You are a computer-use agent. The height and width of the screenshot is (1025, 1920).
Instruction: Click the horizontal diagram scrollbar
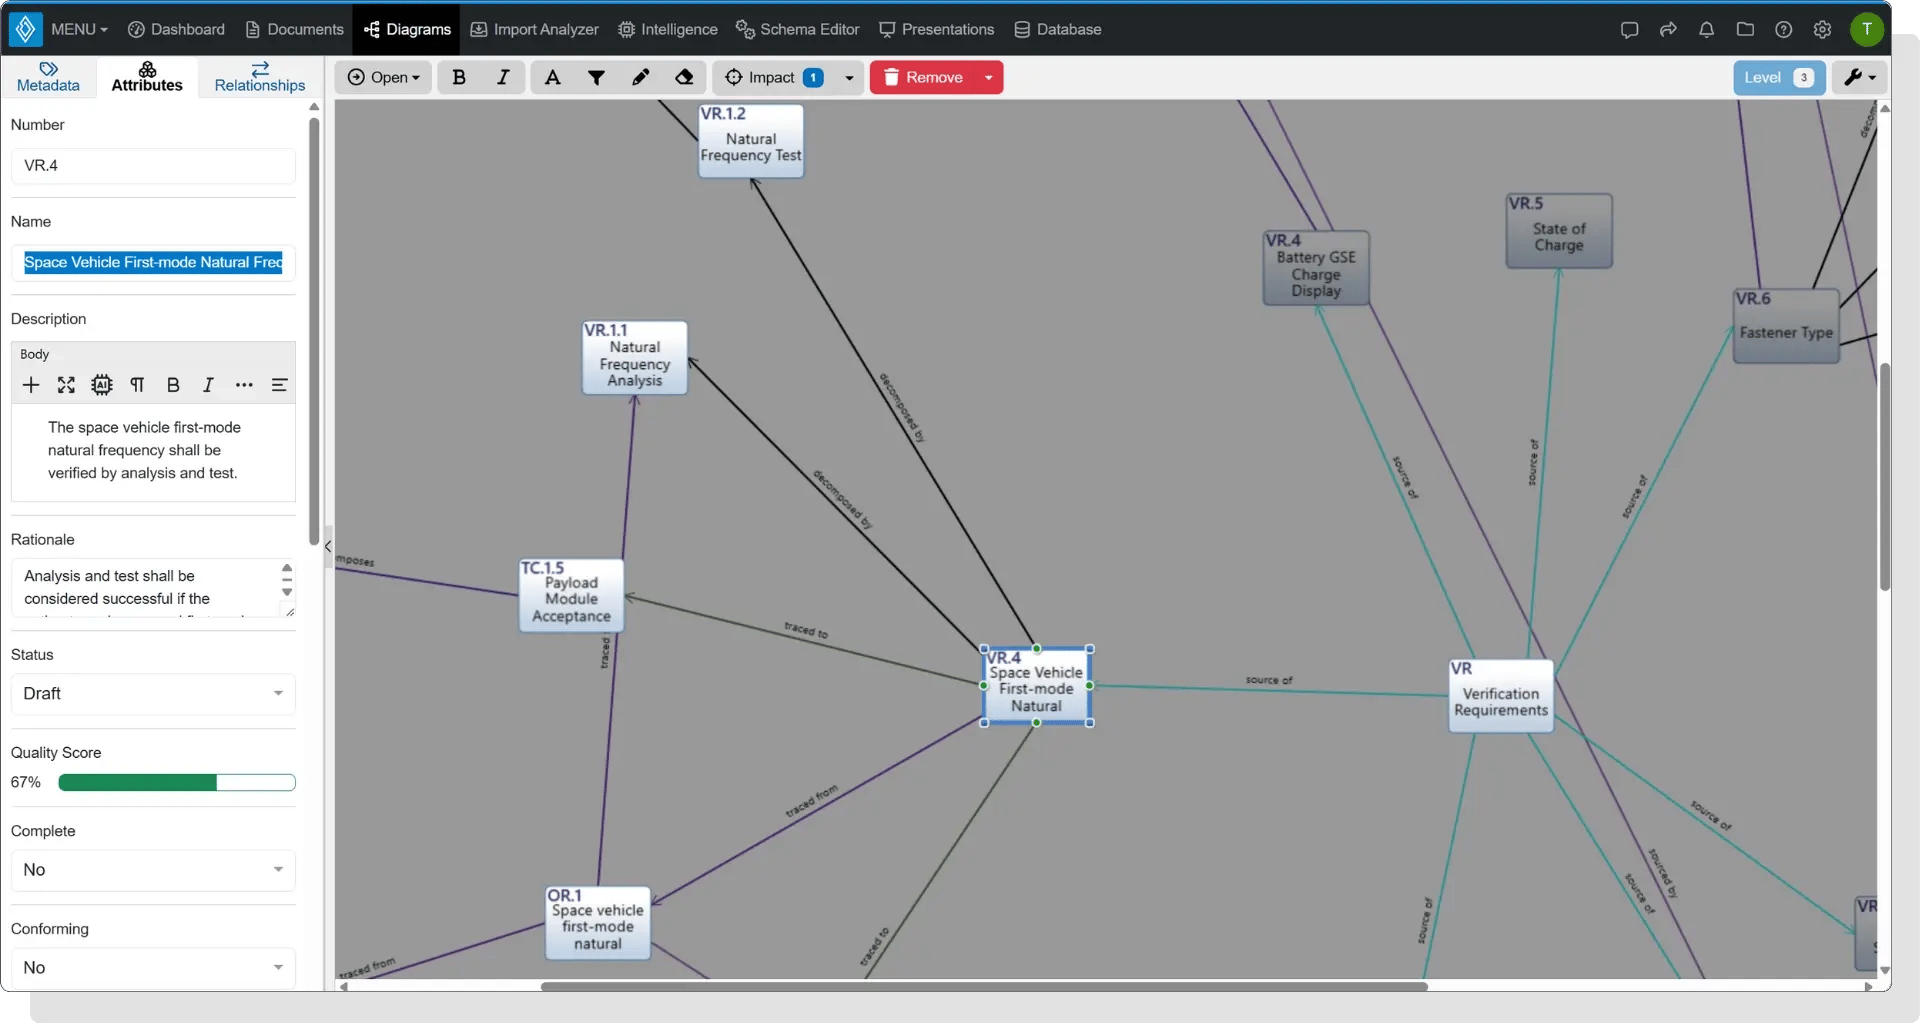click(984, 987)
